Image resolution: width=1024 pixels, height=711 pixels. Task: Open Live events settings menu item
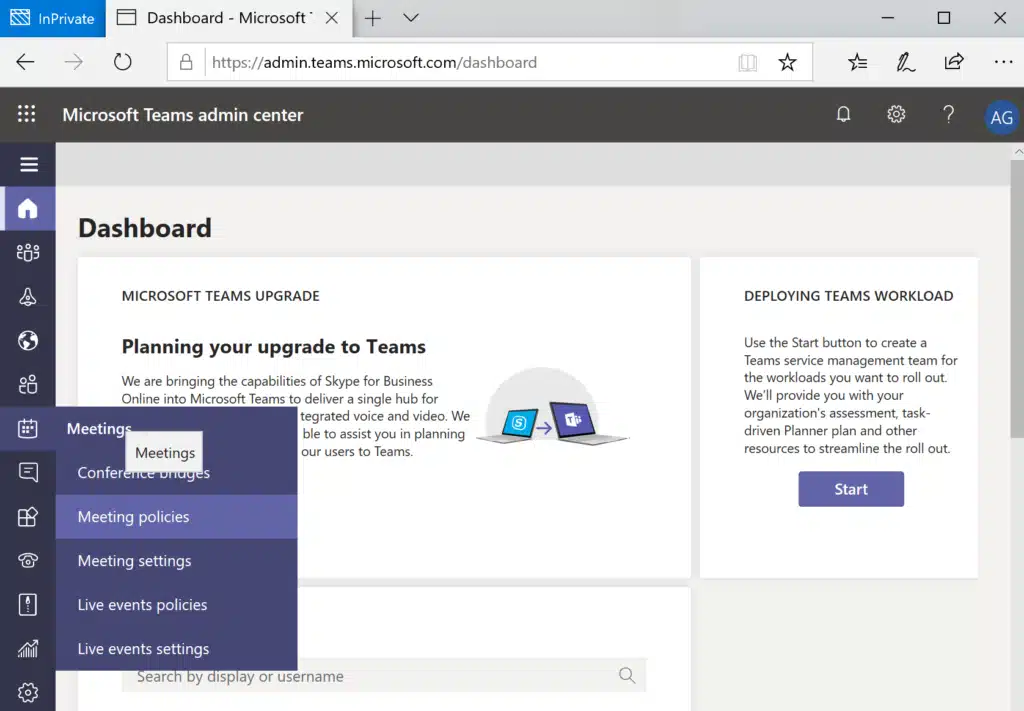pyautogui.click(x=144, y=649)
